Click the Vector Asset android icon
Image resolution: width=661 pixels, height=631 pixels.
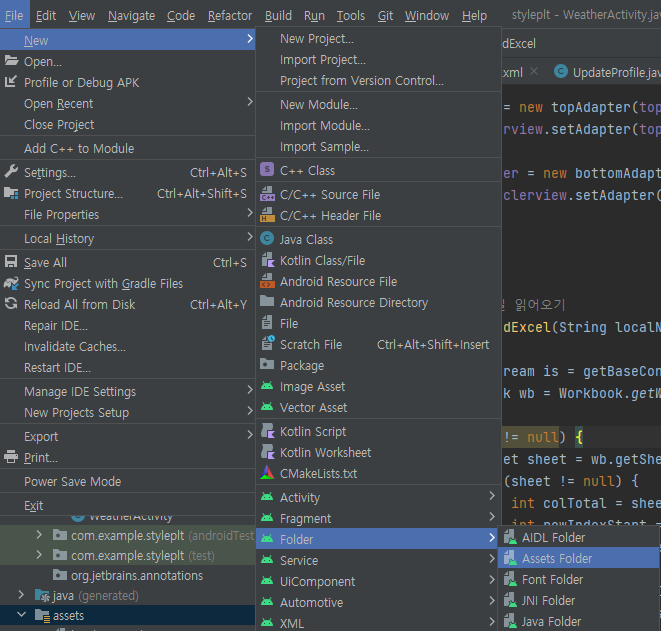click(267, 407)
